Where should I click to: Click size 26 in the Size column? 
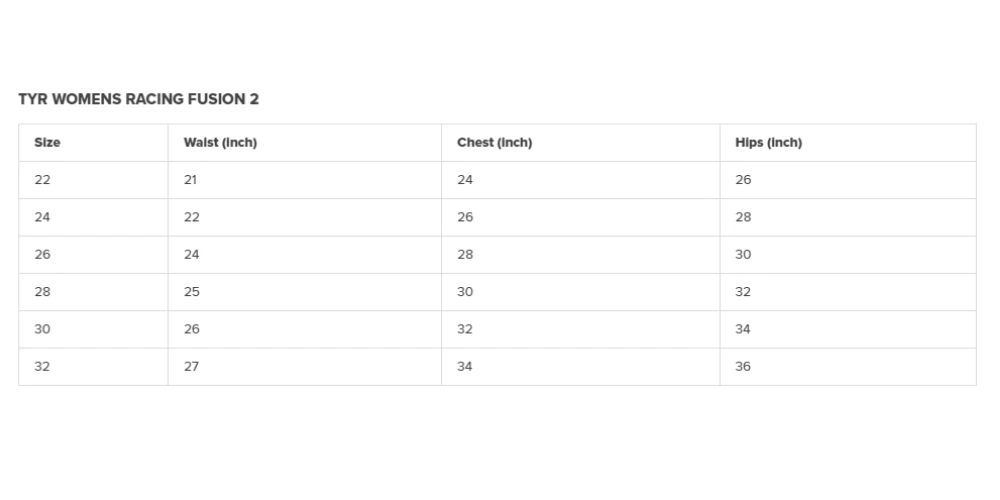coord(42,255)
